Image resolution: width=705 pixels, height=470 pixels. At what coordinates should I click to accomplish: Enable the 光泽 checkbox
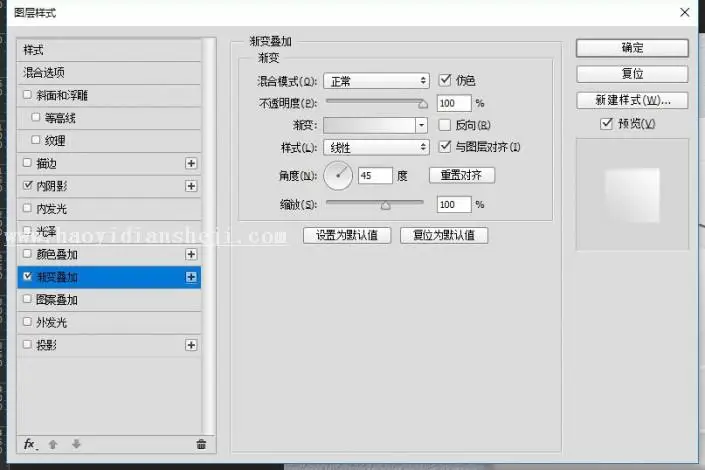pos(27,230)
